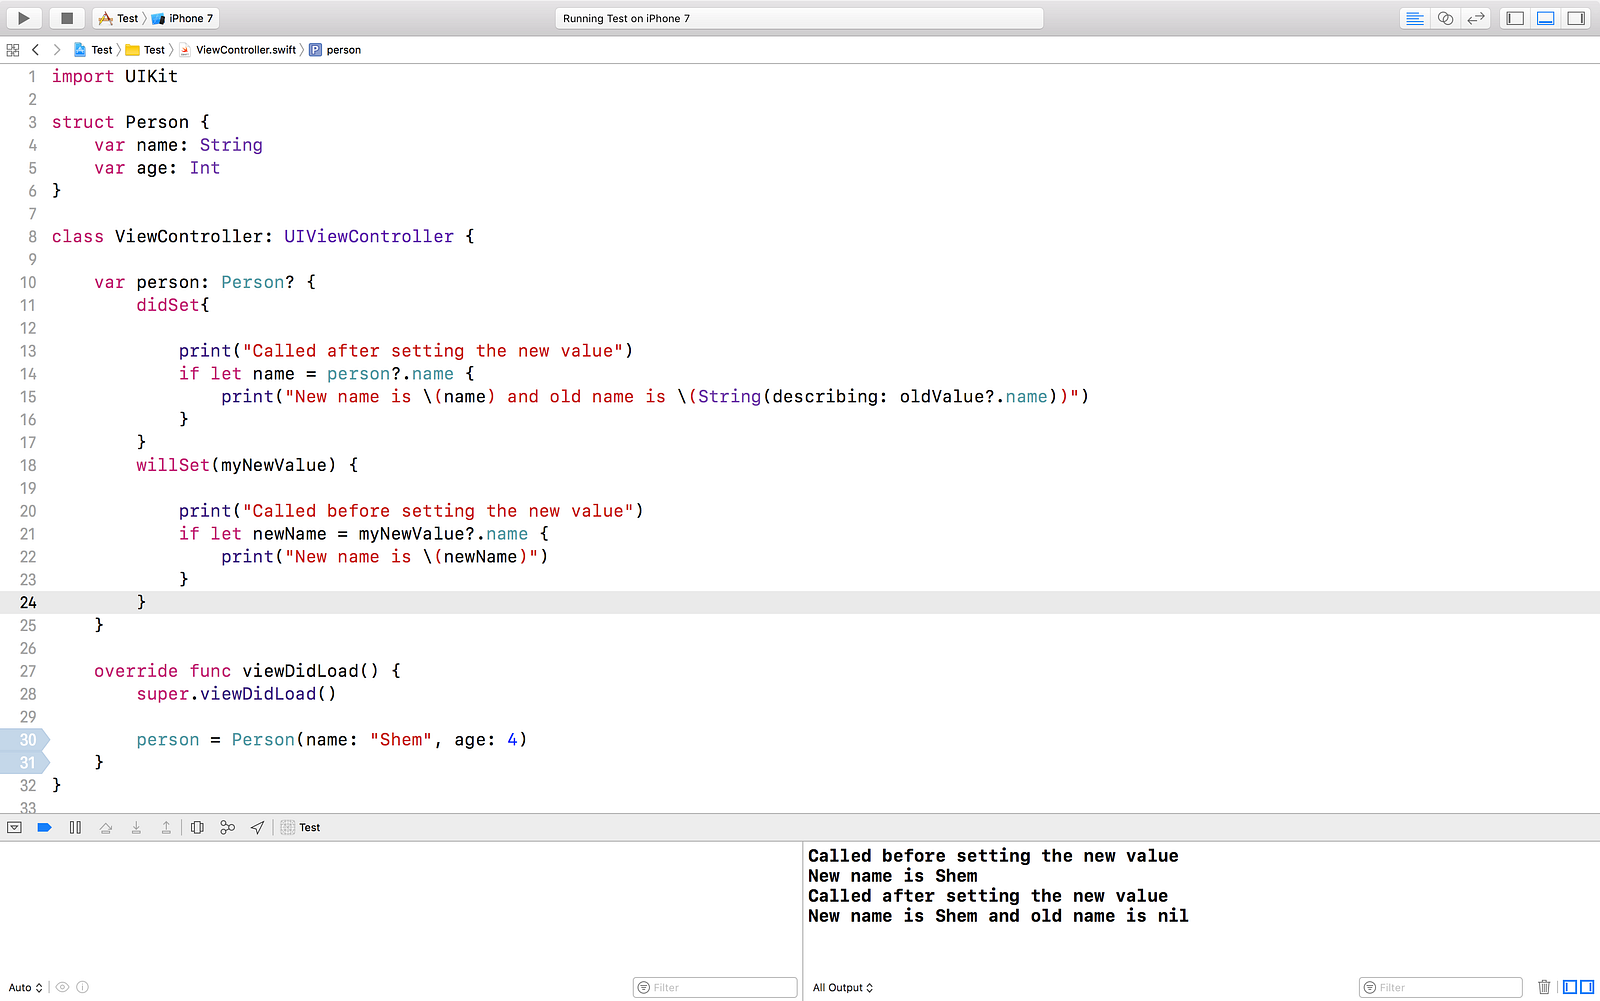Click the 'String' type on line 4
Image resolution: width=1600 pixels, height=1001 pixels.
[231, 146]
